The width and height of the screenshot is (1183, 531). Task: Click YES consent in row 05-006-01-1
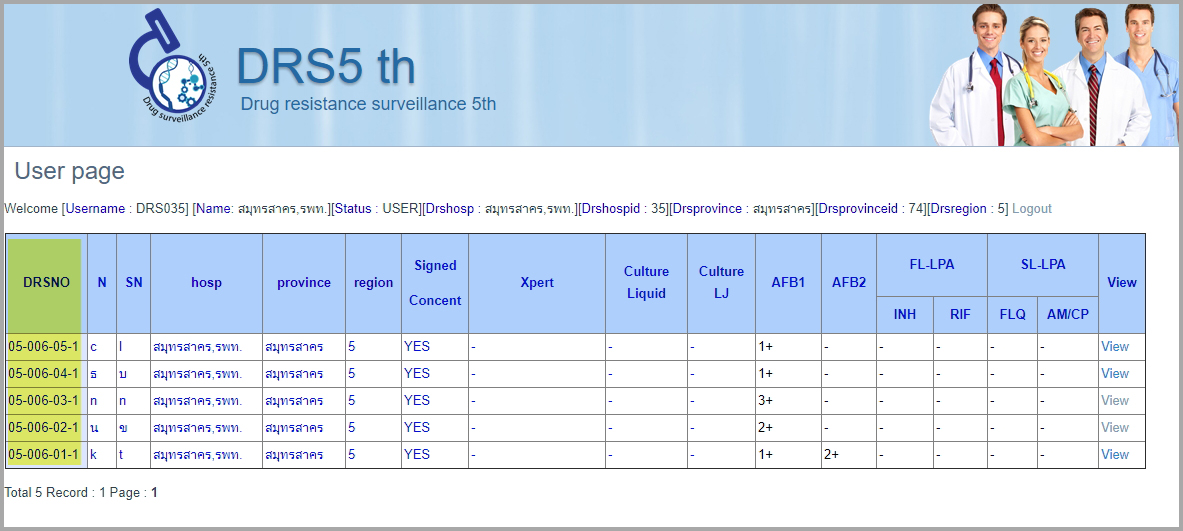click(x=417, y=455)
